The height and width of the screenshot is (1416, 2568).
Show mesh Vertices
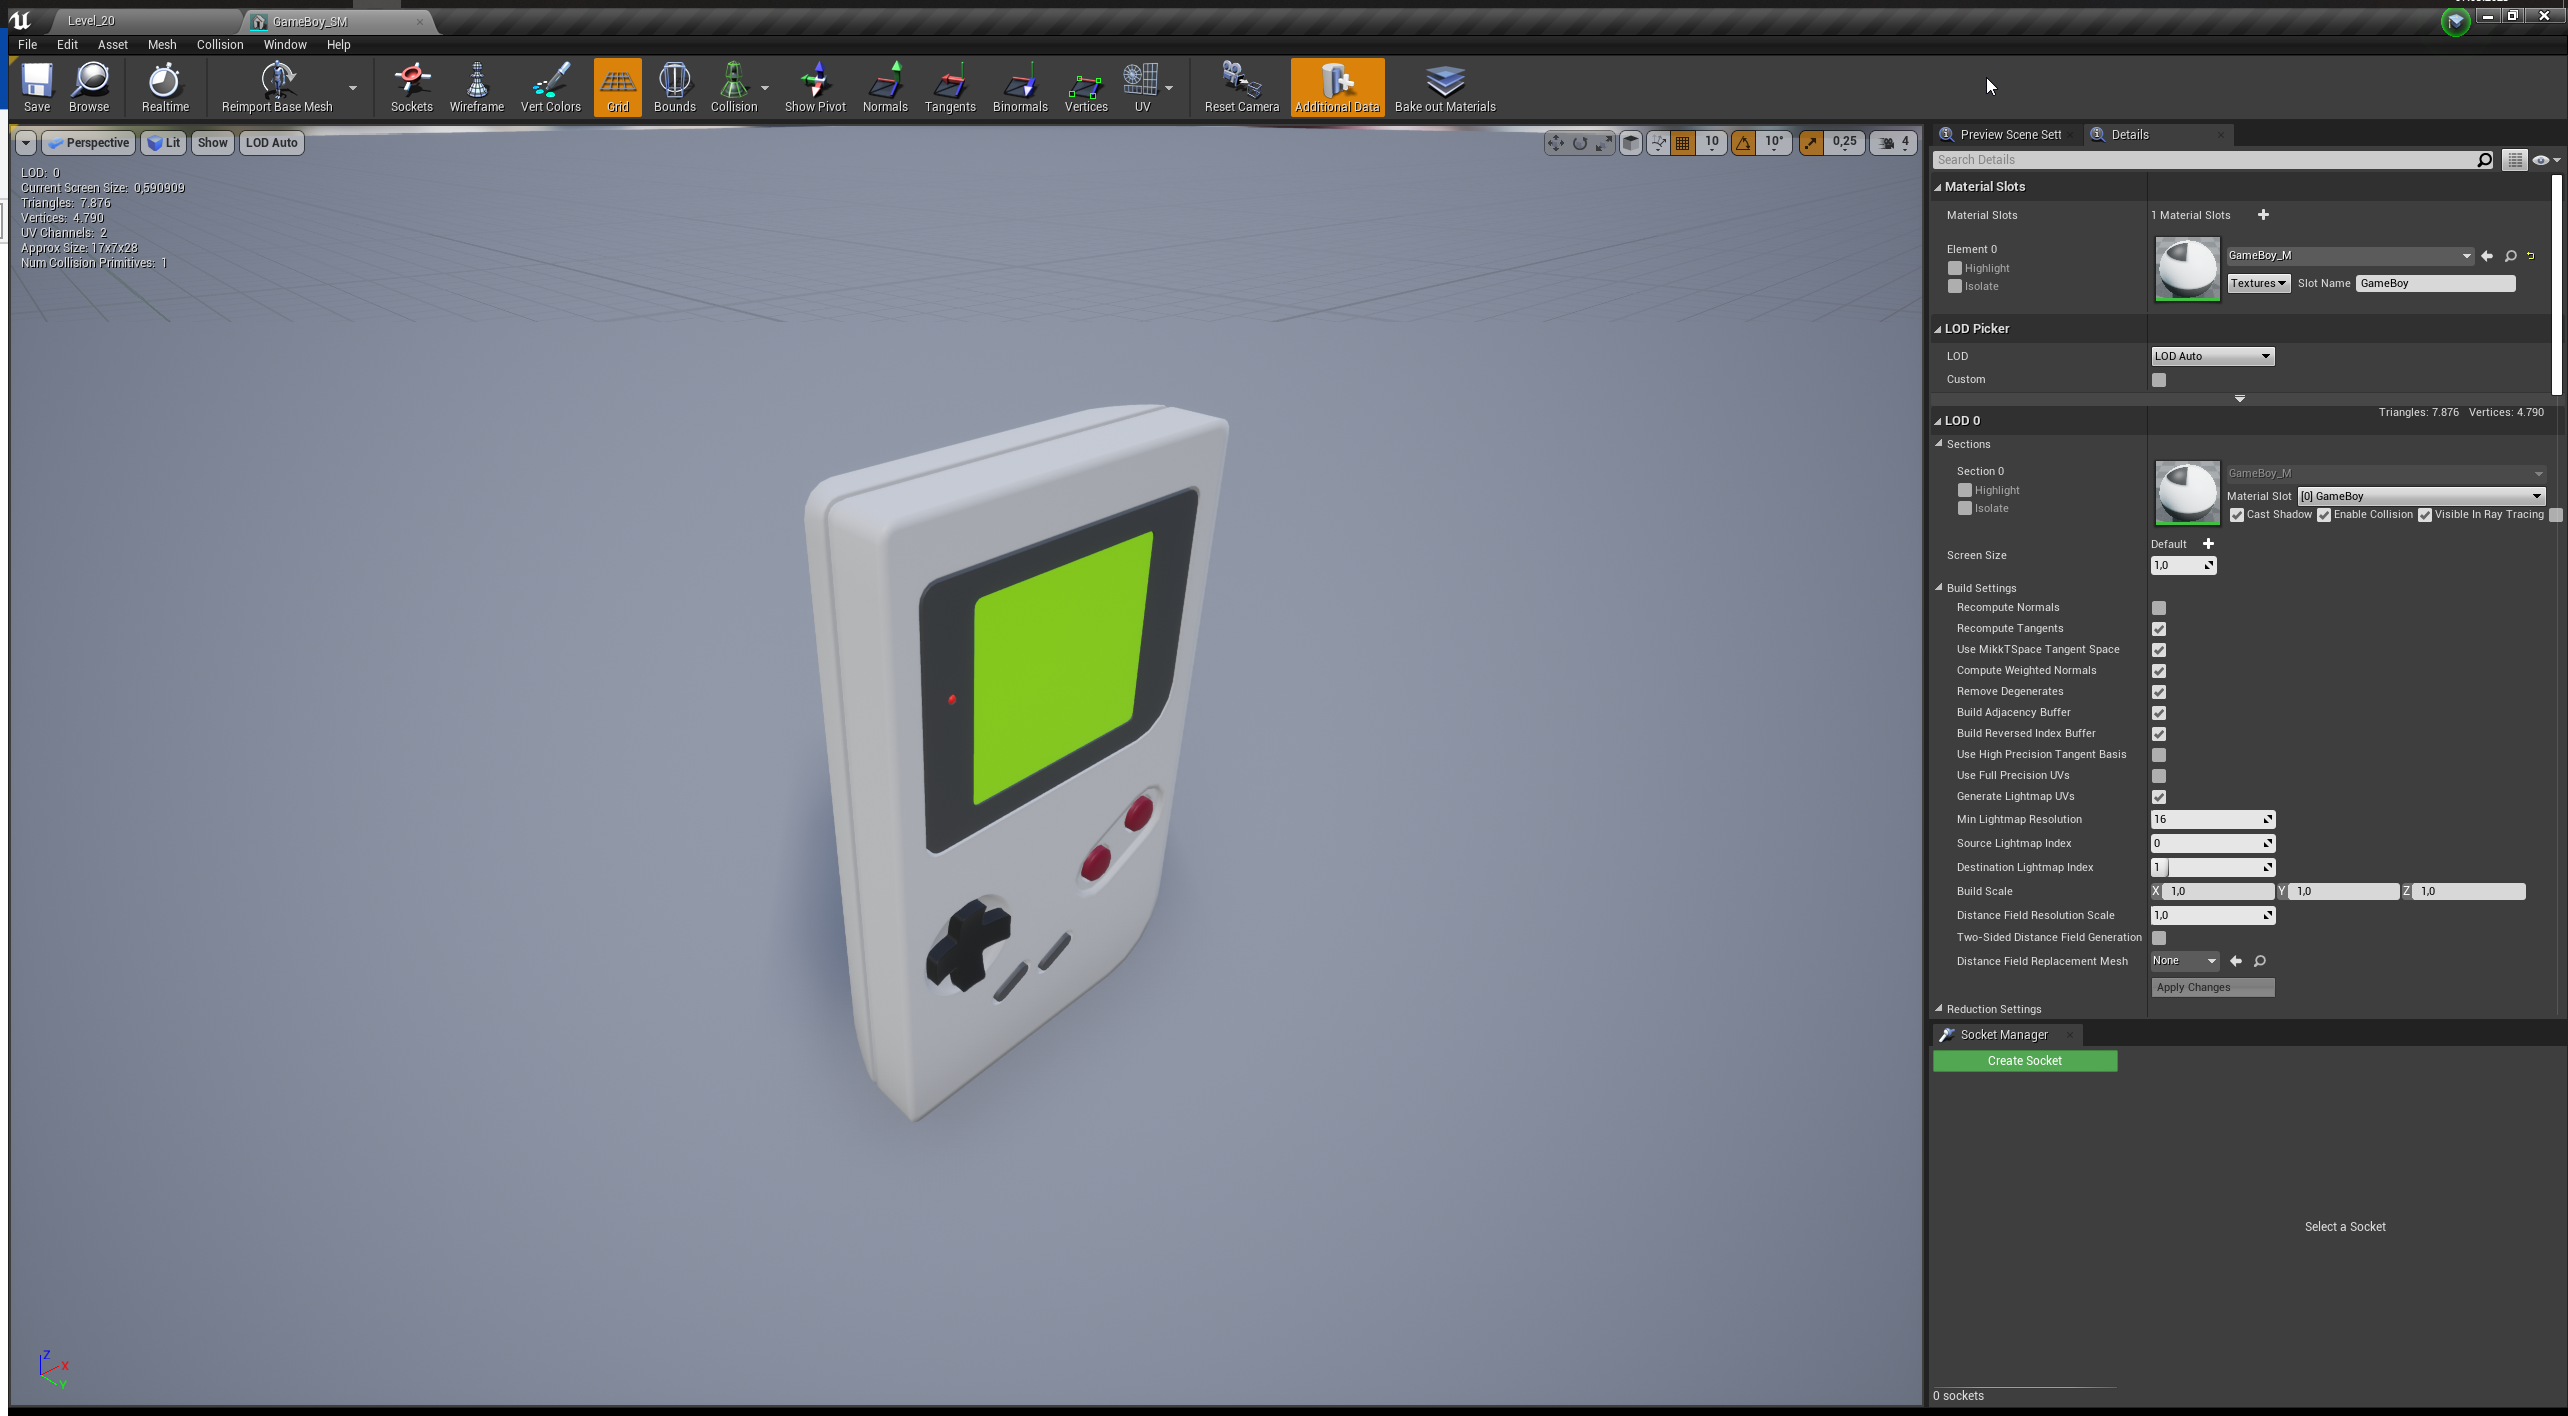click(x=1086, y=87)
